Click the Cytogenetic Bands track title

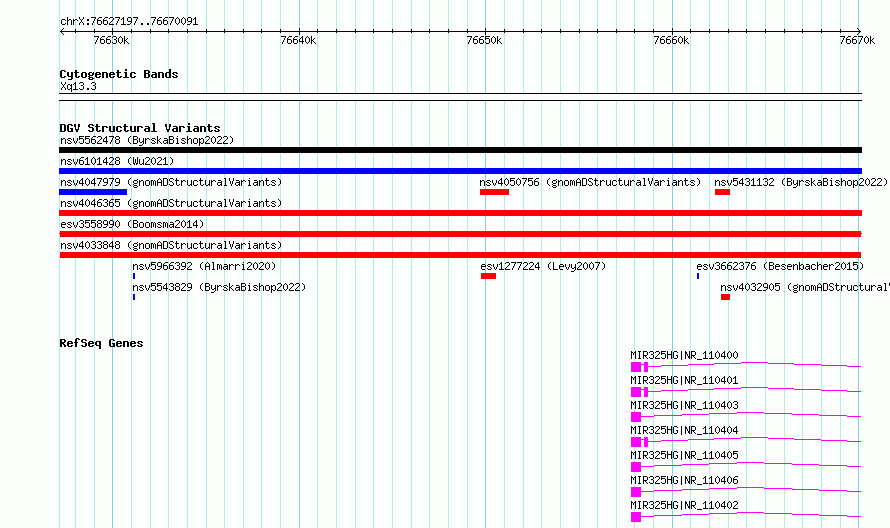pyautogui.click(x=119, y=74)
